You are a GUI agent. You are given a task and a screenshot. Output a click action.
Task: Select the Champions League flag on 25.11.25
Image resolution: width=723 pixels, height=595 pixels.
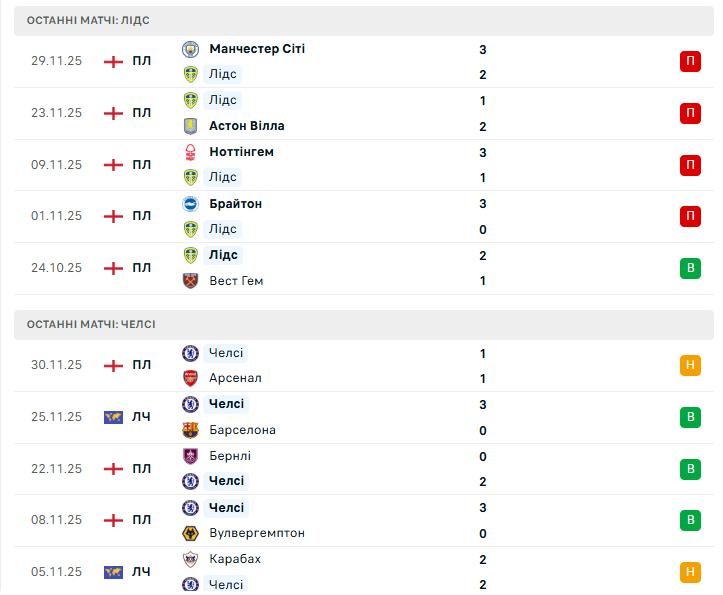[x=113, y=417]
